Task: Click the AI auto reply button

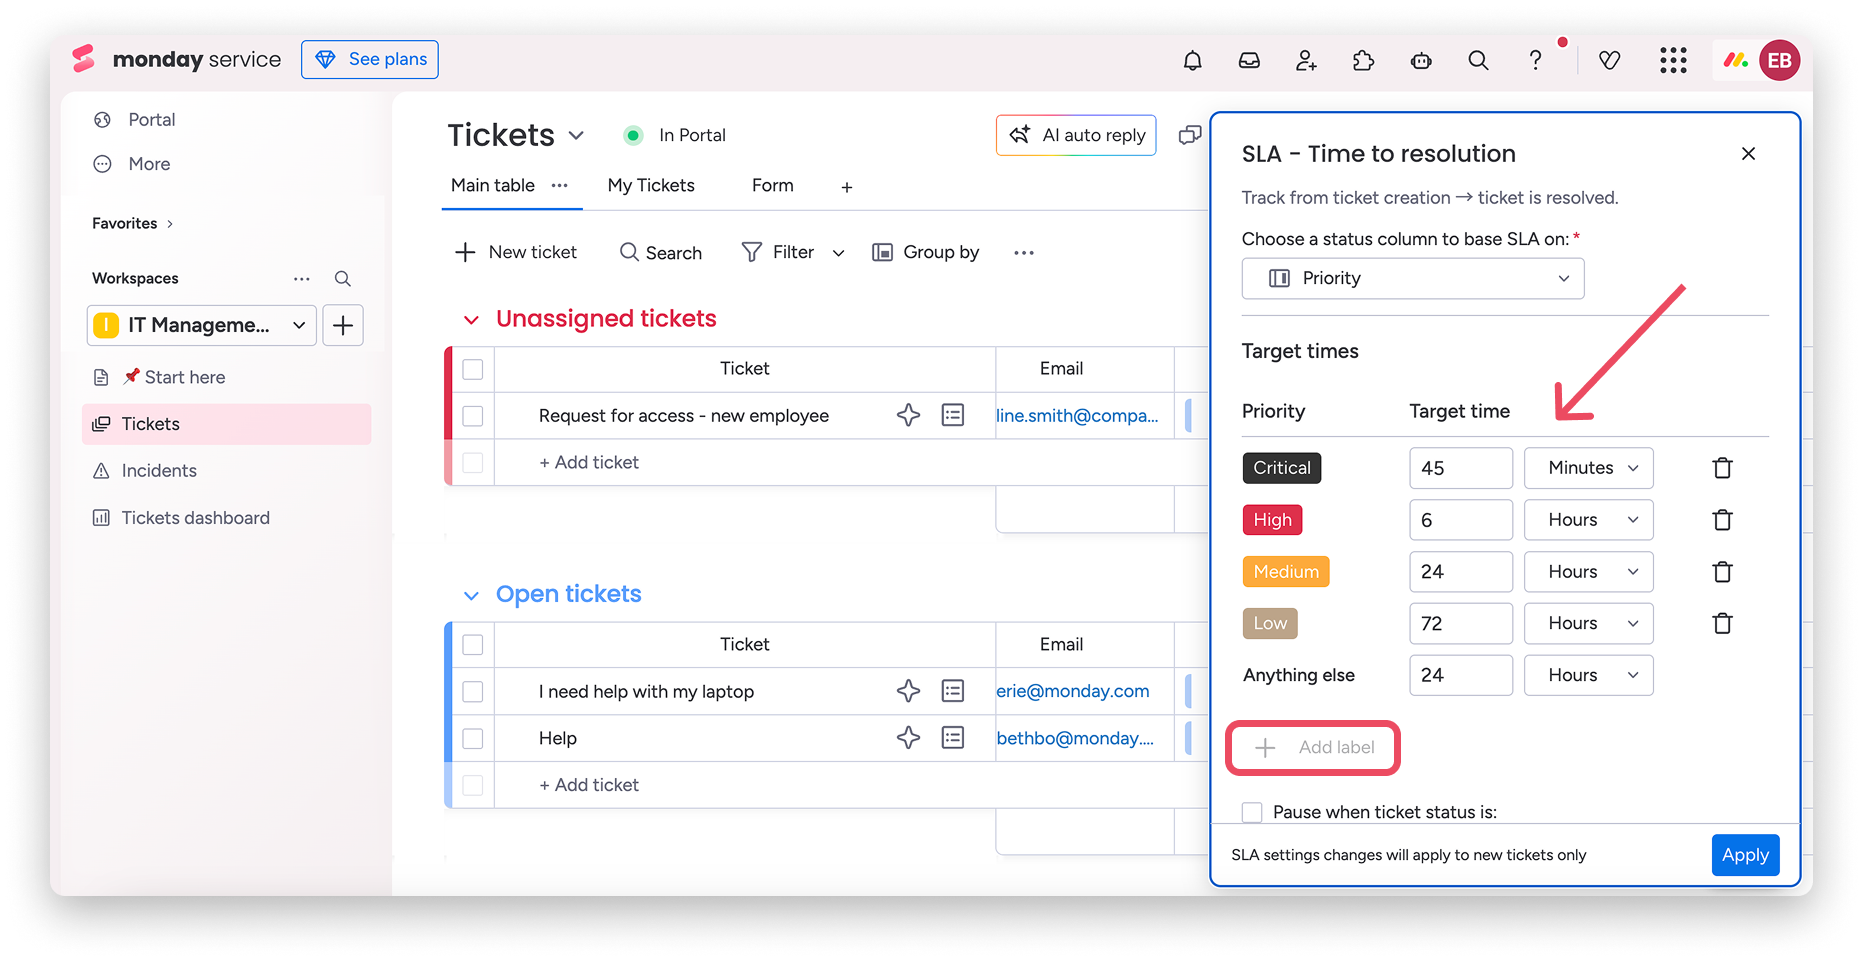Action: [1076, 135]
